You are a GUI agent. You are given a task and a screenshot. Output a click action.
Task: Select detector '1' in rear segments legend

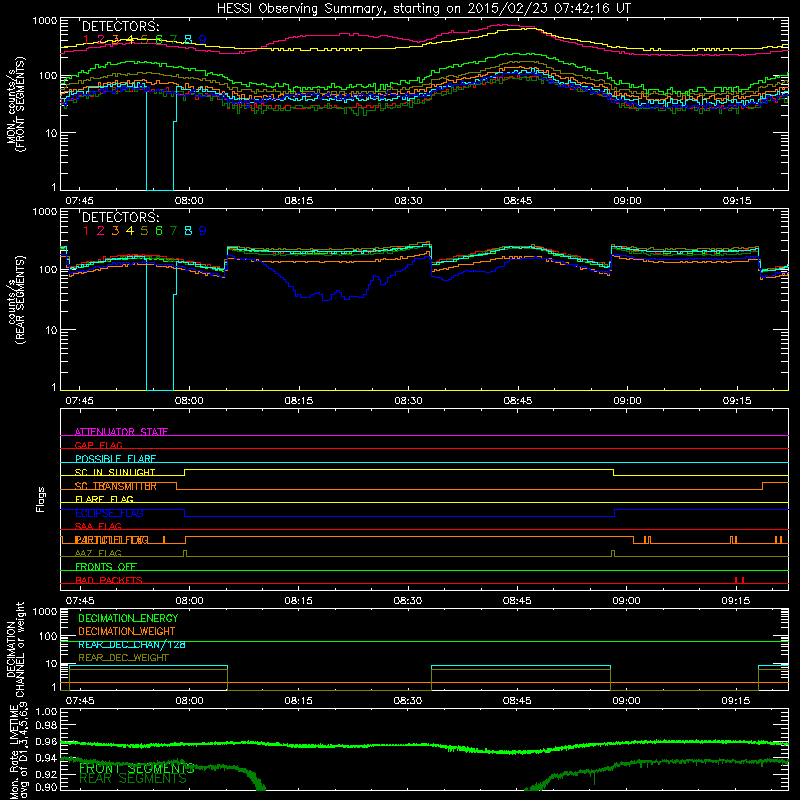coord(86,231)
